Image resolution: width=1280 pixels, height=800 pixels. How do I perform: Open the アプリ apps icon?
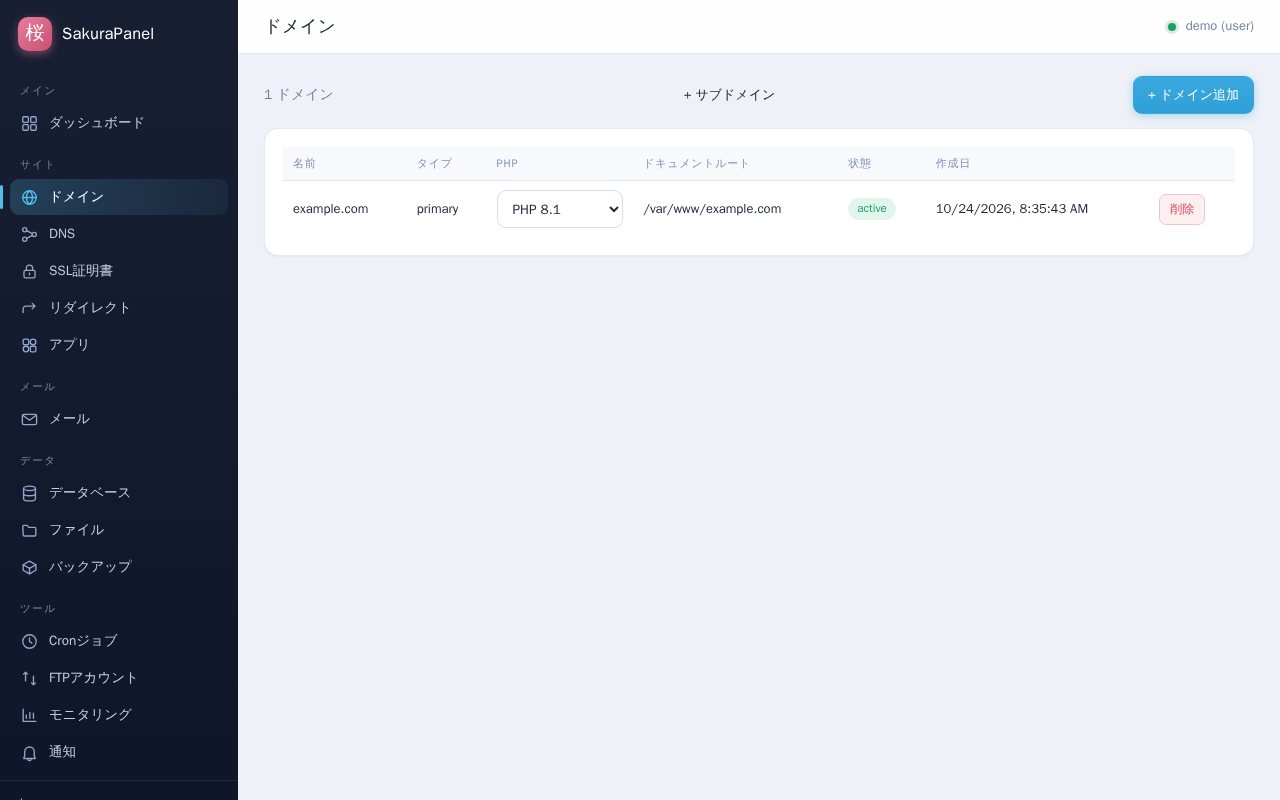[x=29, y=345]
